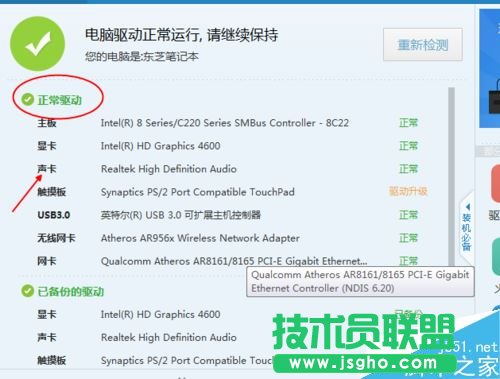Viewport: 500px width, 379px height.
Task: Click the driver list vertical scrollbar
Action: pos(451,177)
